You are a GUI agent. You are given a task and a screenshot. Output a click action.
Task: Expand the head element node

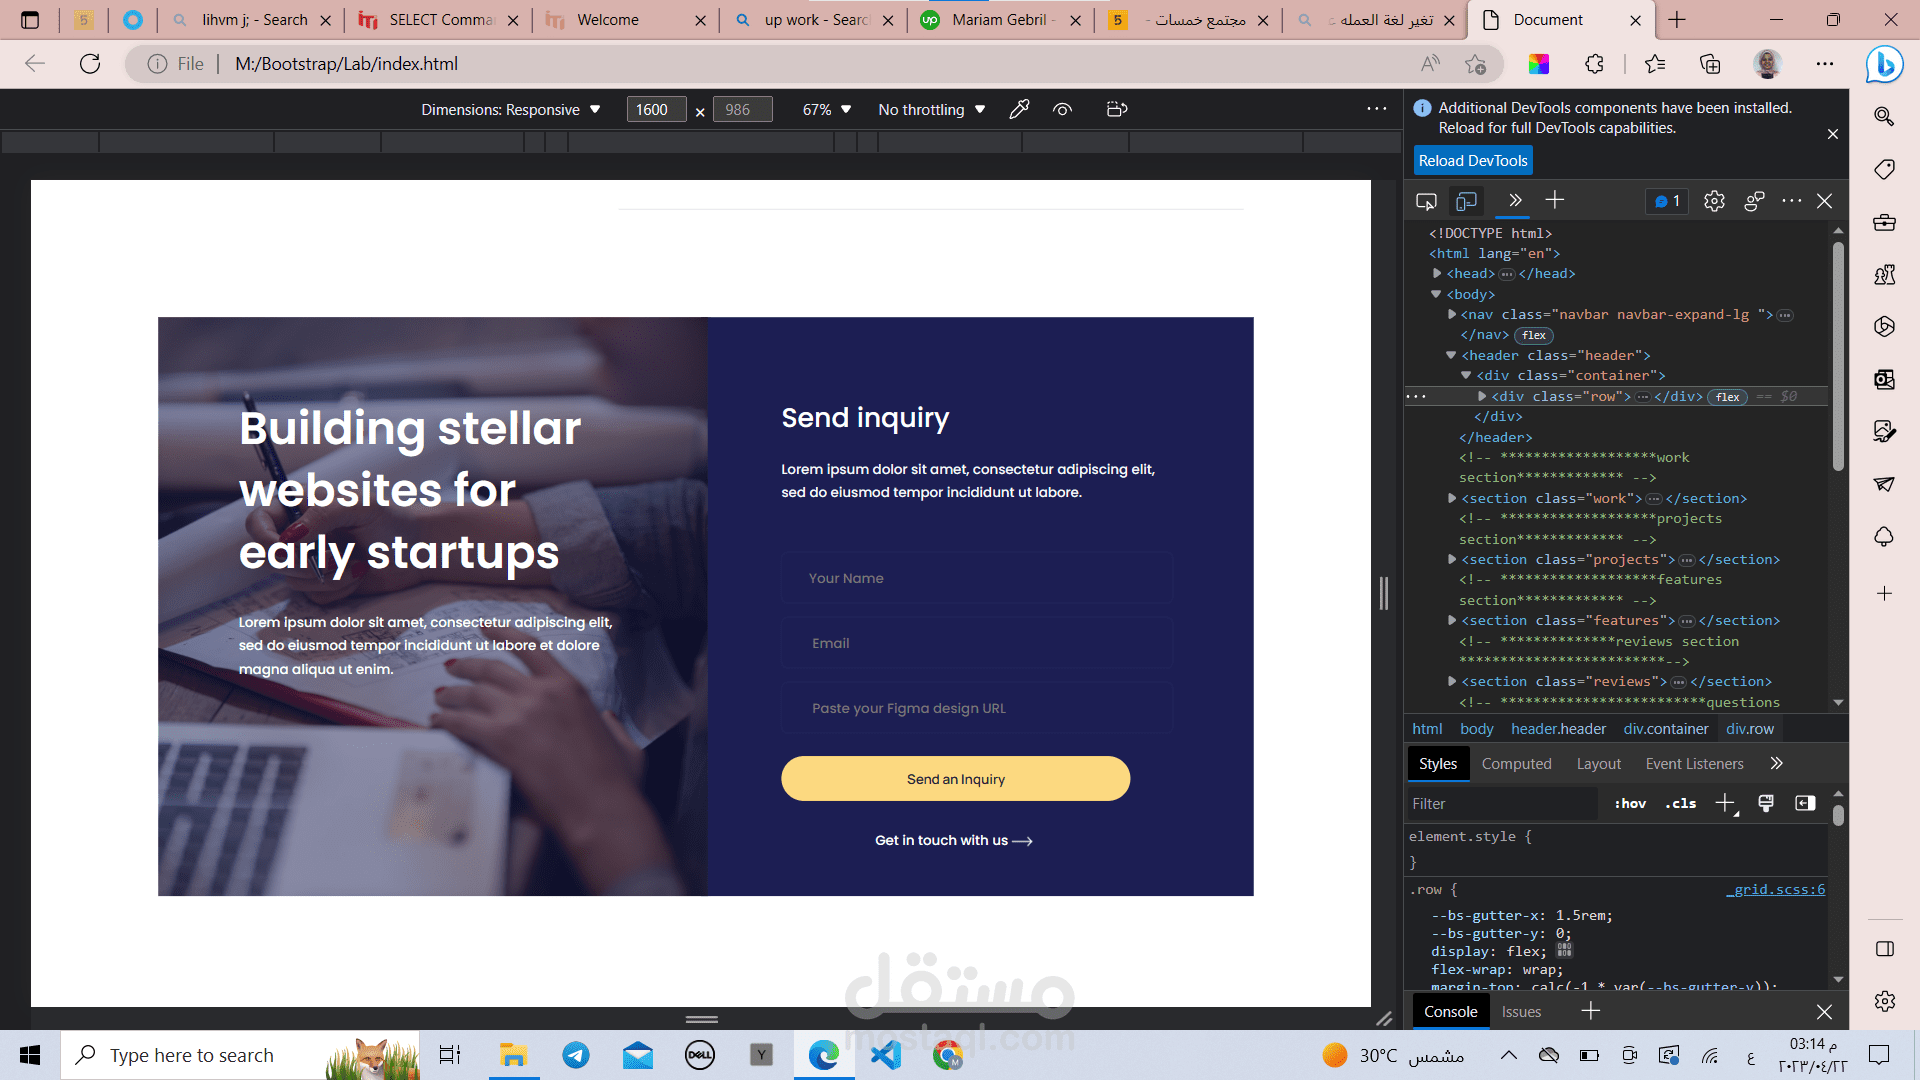(x=1437, y=273)
